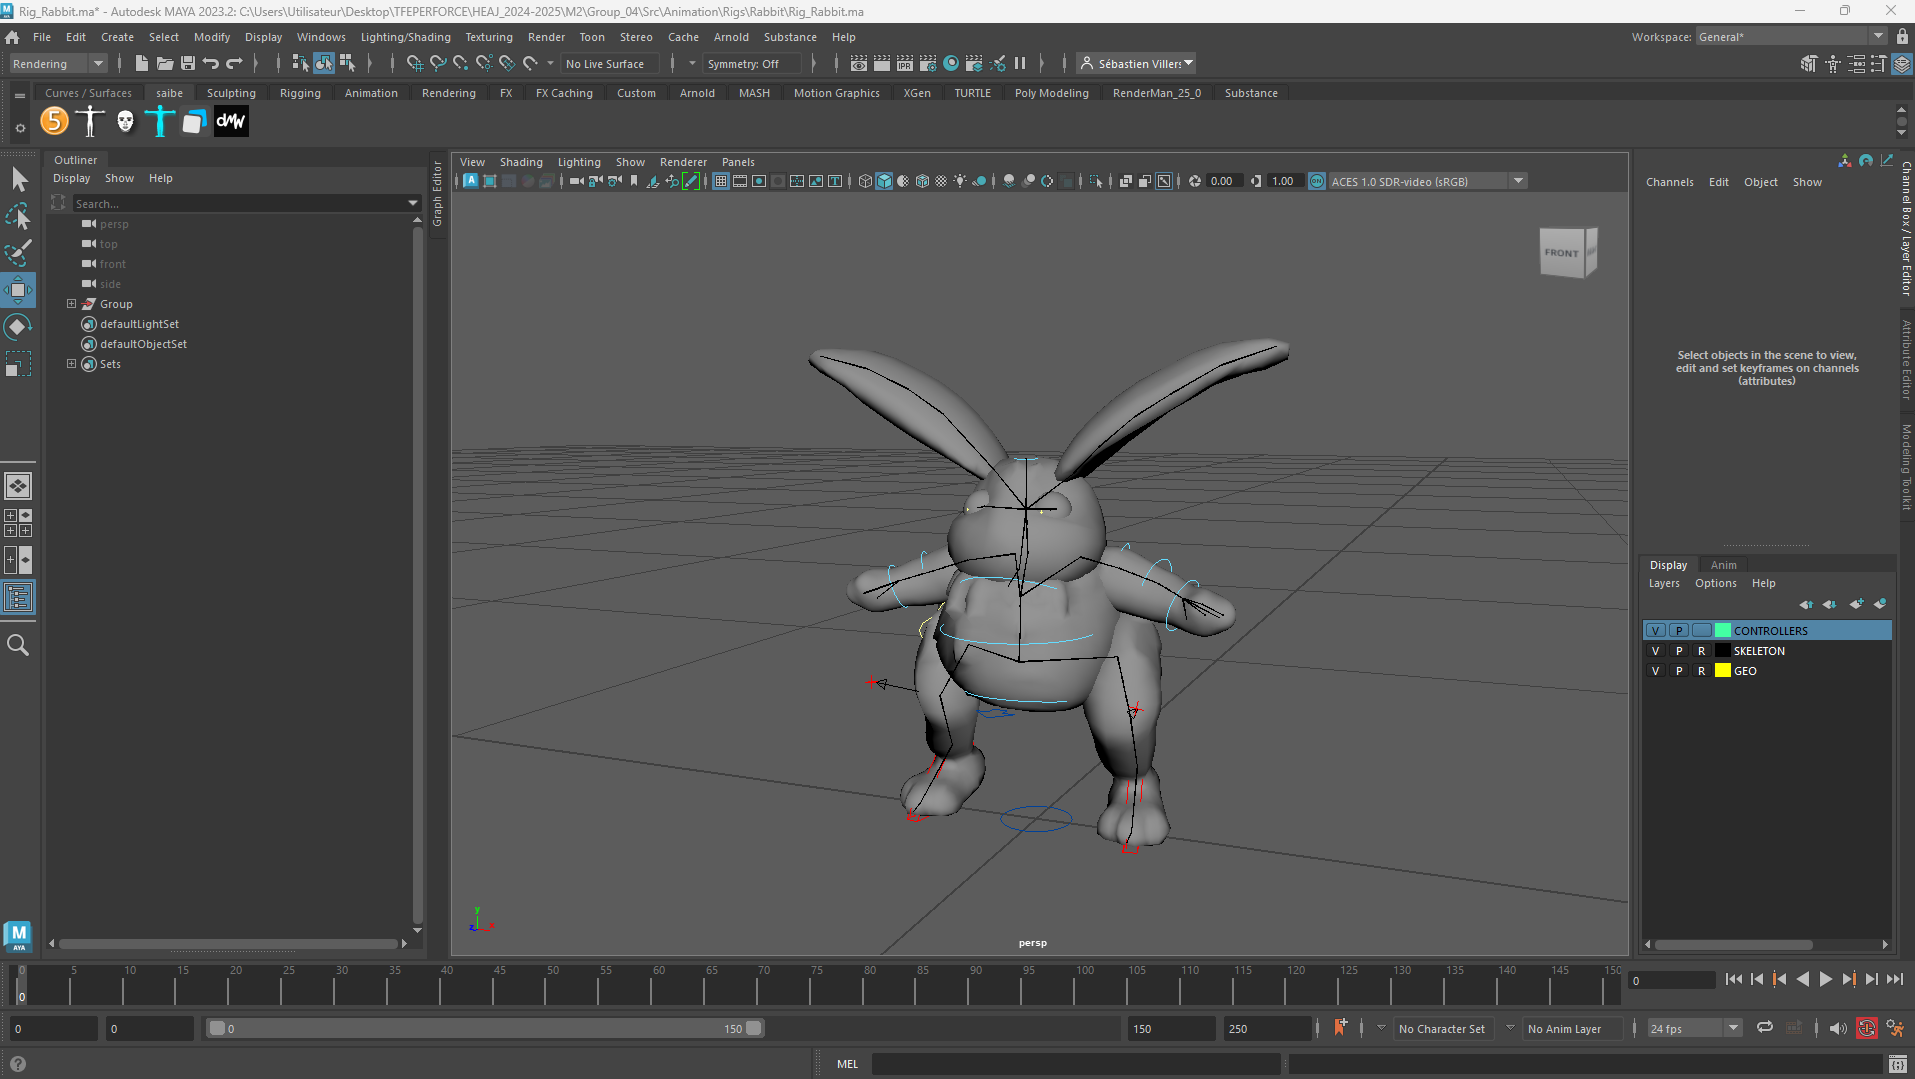The image size is (1915, 1079).
Task: Select the Move tool in the toolbox
Action: (18, 290)
